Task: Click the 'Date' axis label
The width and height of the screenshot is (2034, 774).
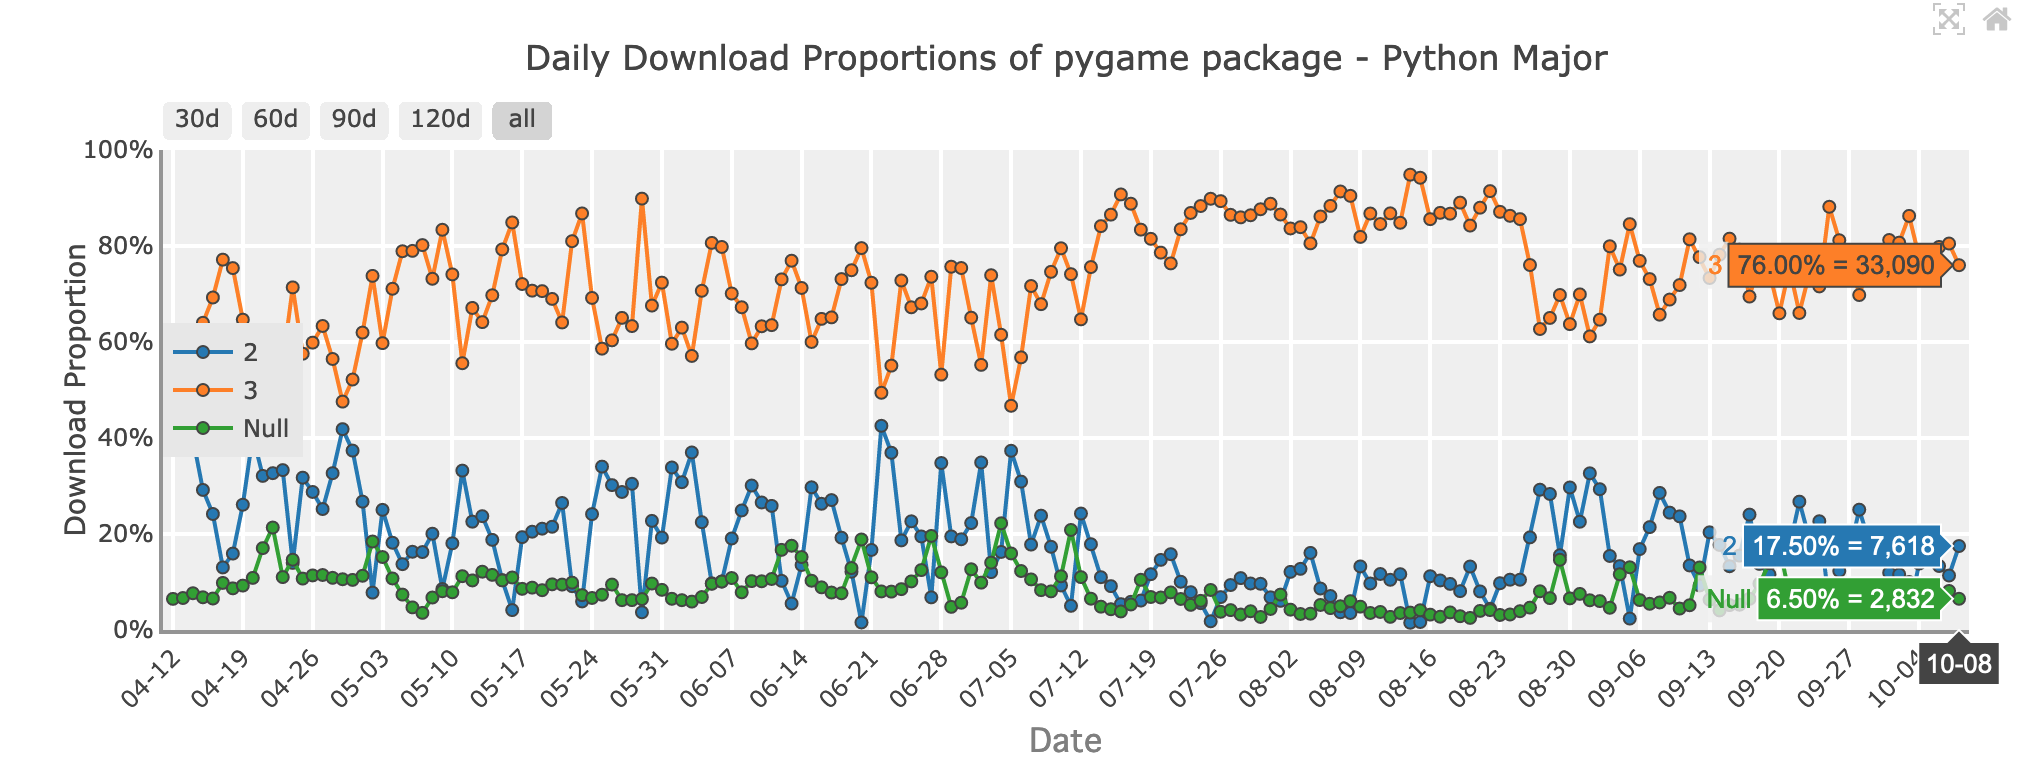Action: [1065, 741]
